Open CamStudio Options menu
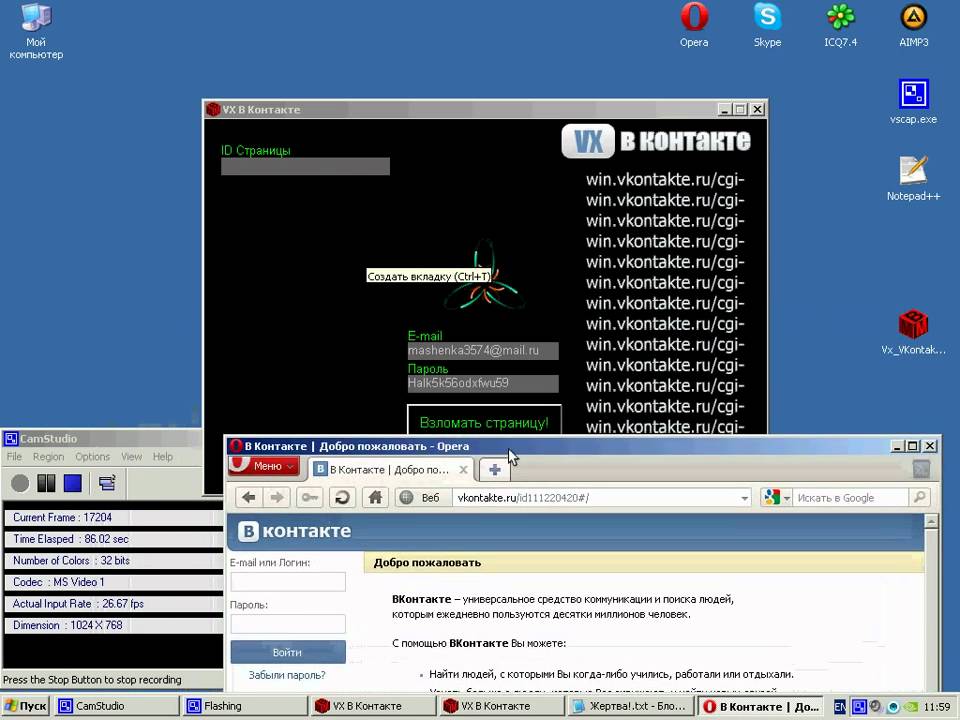960x720 pixels. tap(92, 457)
